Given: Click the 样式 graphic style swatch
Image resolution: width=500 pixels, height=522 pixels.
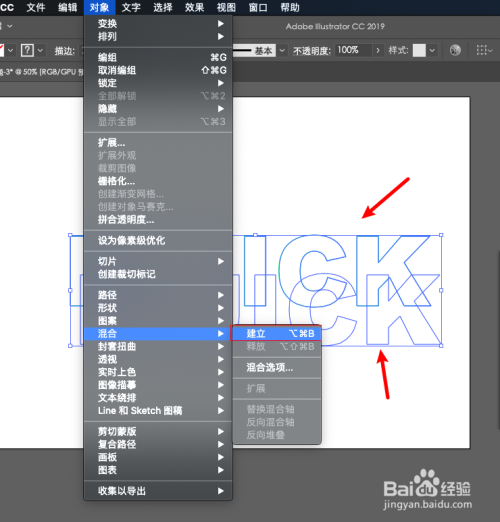Looking at the screenshot, I should [x=419, y=51].
